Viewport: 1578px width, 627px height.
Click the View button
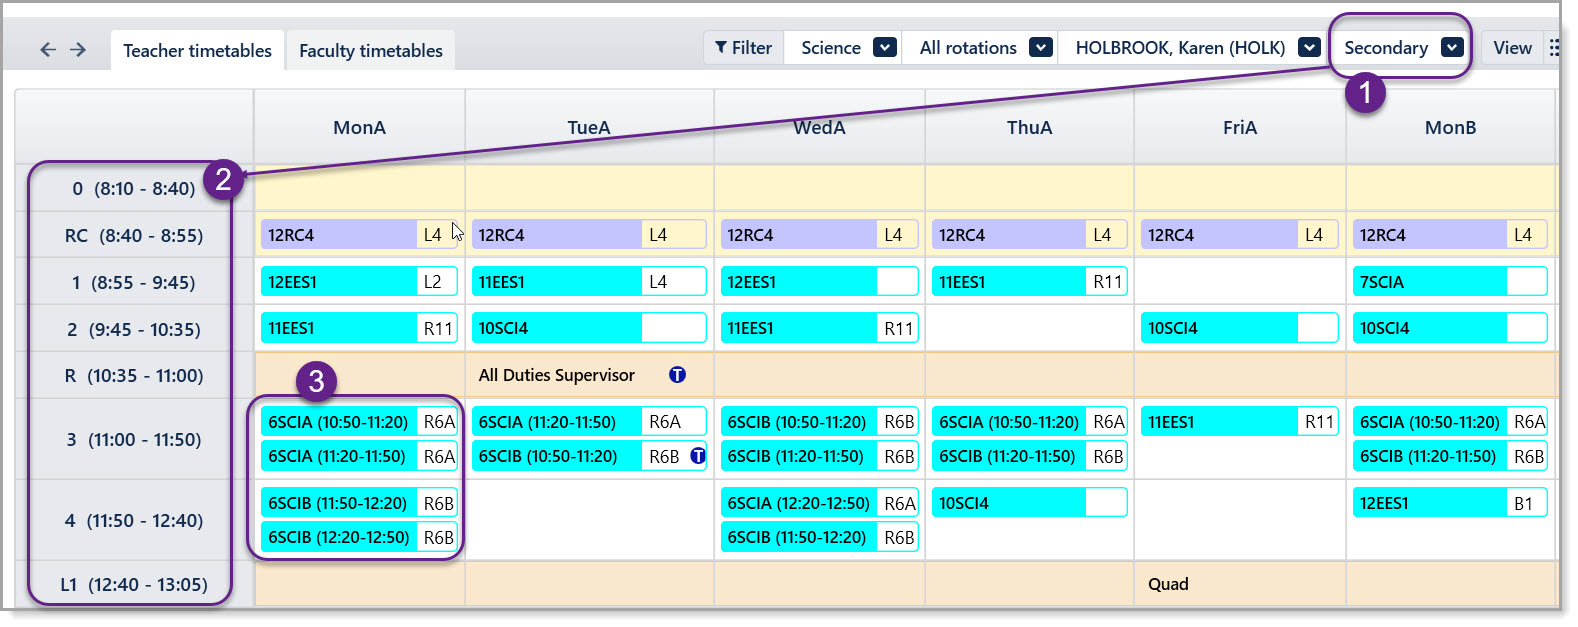coord(1512,47)
